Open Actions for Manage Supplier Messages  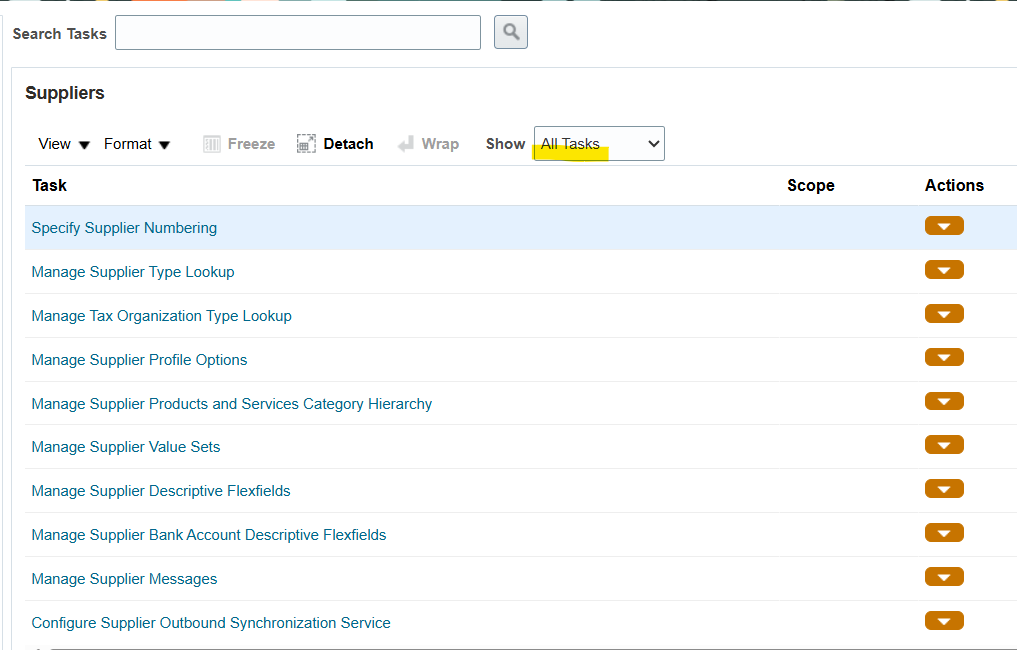[x=944, y=577]
